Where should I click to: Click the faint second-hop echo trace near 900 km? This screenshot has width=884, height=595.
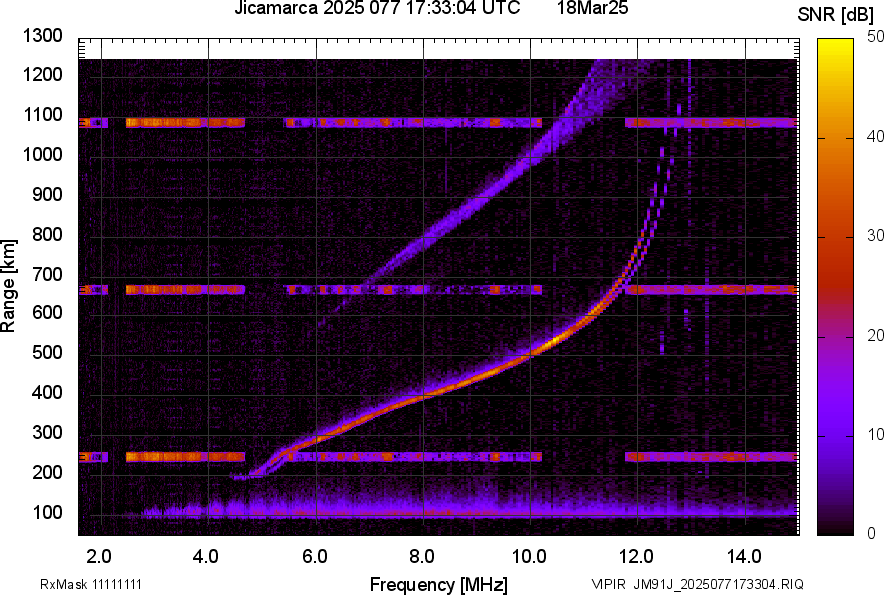(485, 197)
